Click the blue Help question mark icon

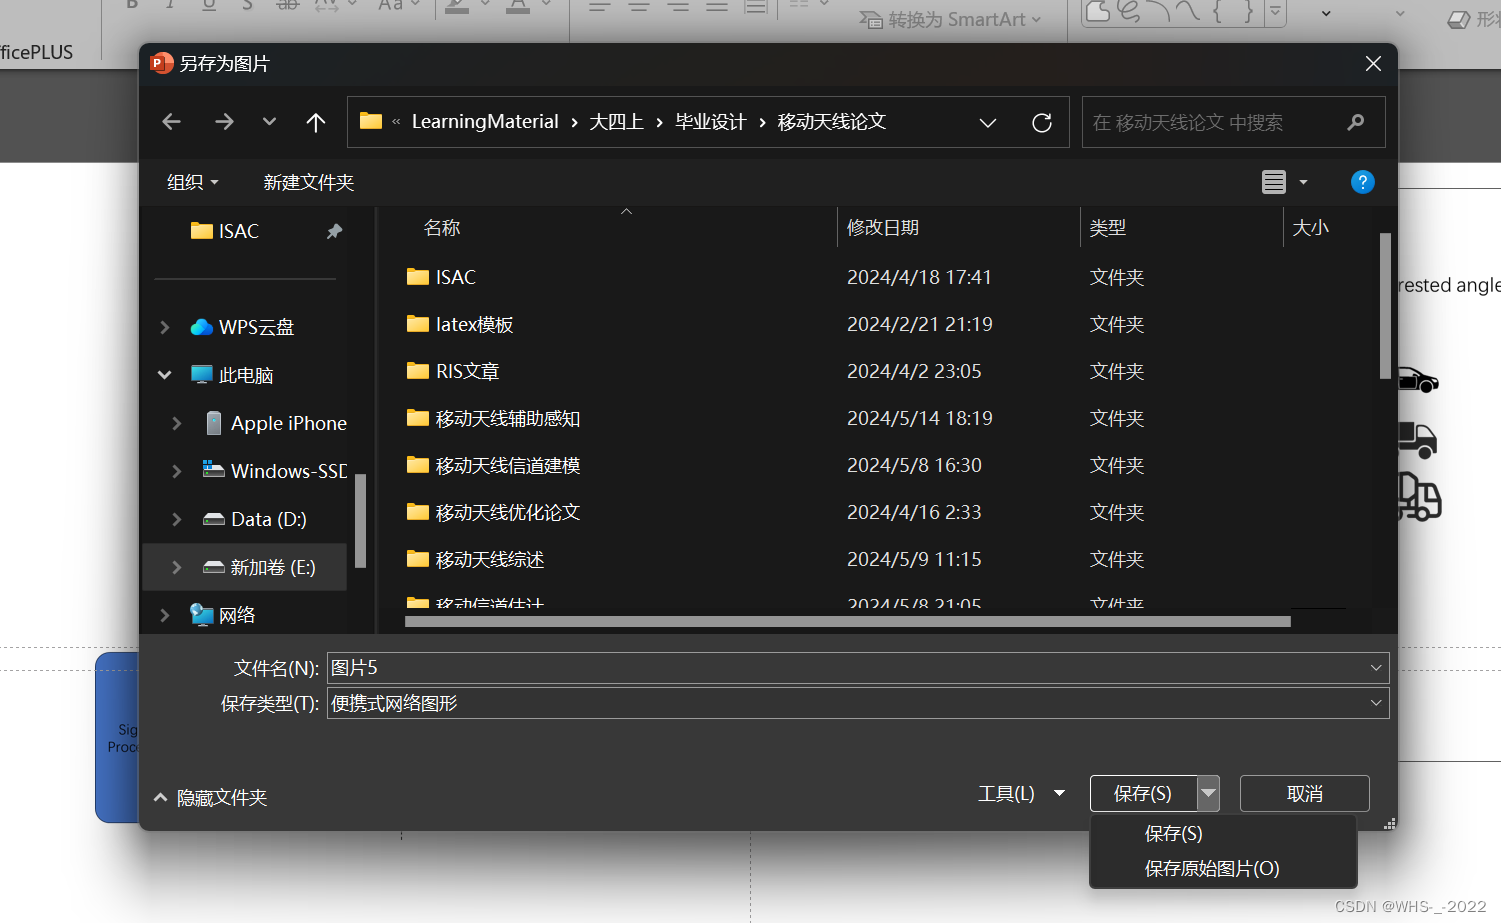[x=1362, y=182]
